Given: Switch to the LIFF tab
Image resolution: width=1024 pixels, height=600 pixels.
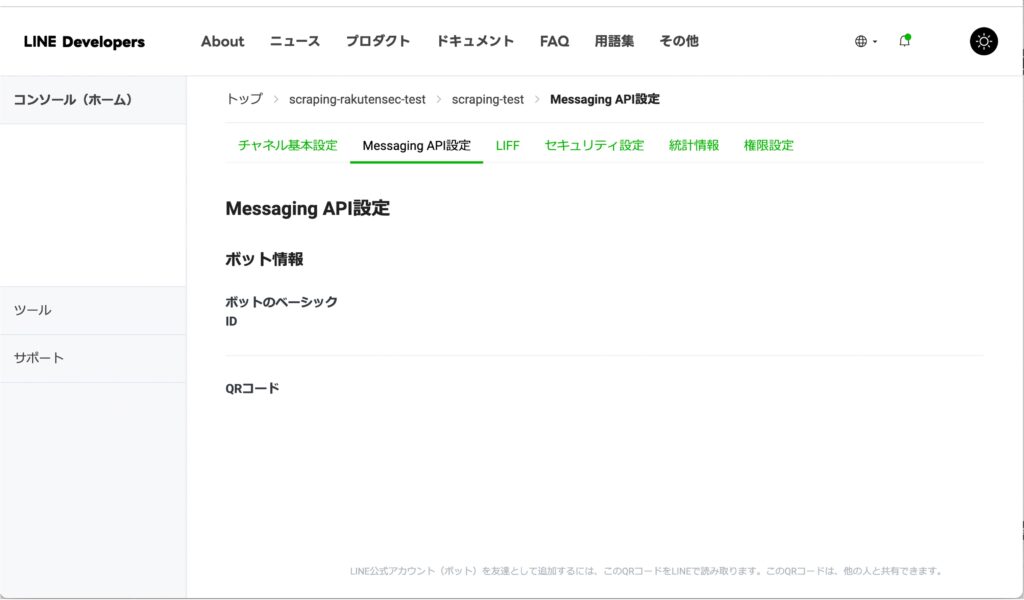Looking at the screenshot, I should (507, 145).
